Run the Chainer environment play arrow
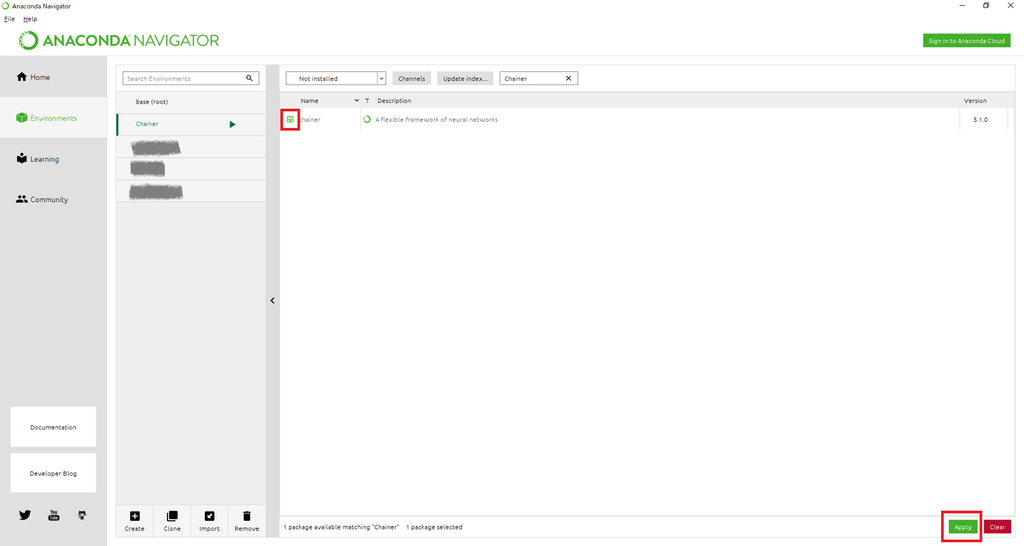The width and height of the screenshot is (1024, 546). click(232, 124)
